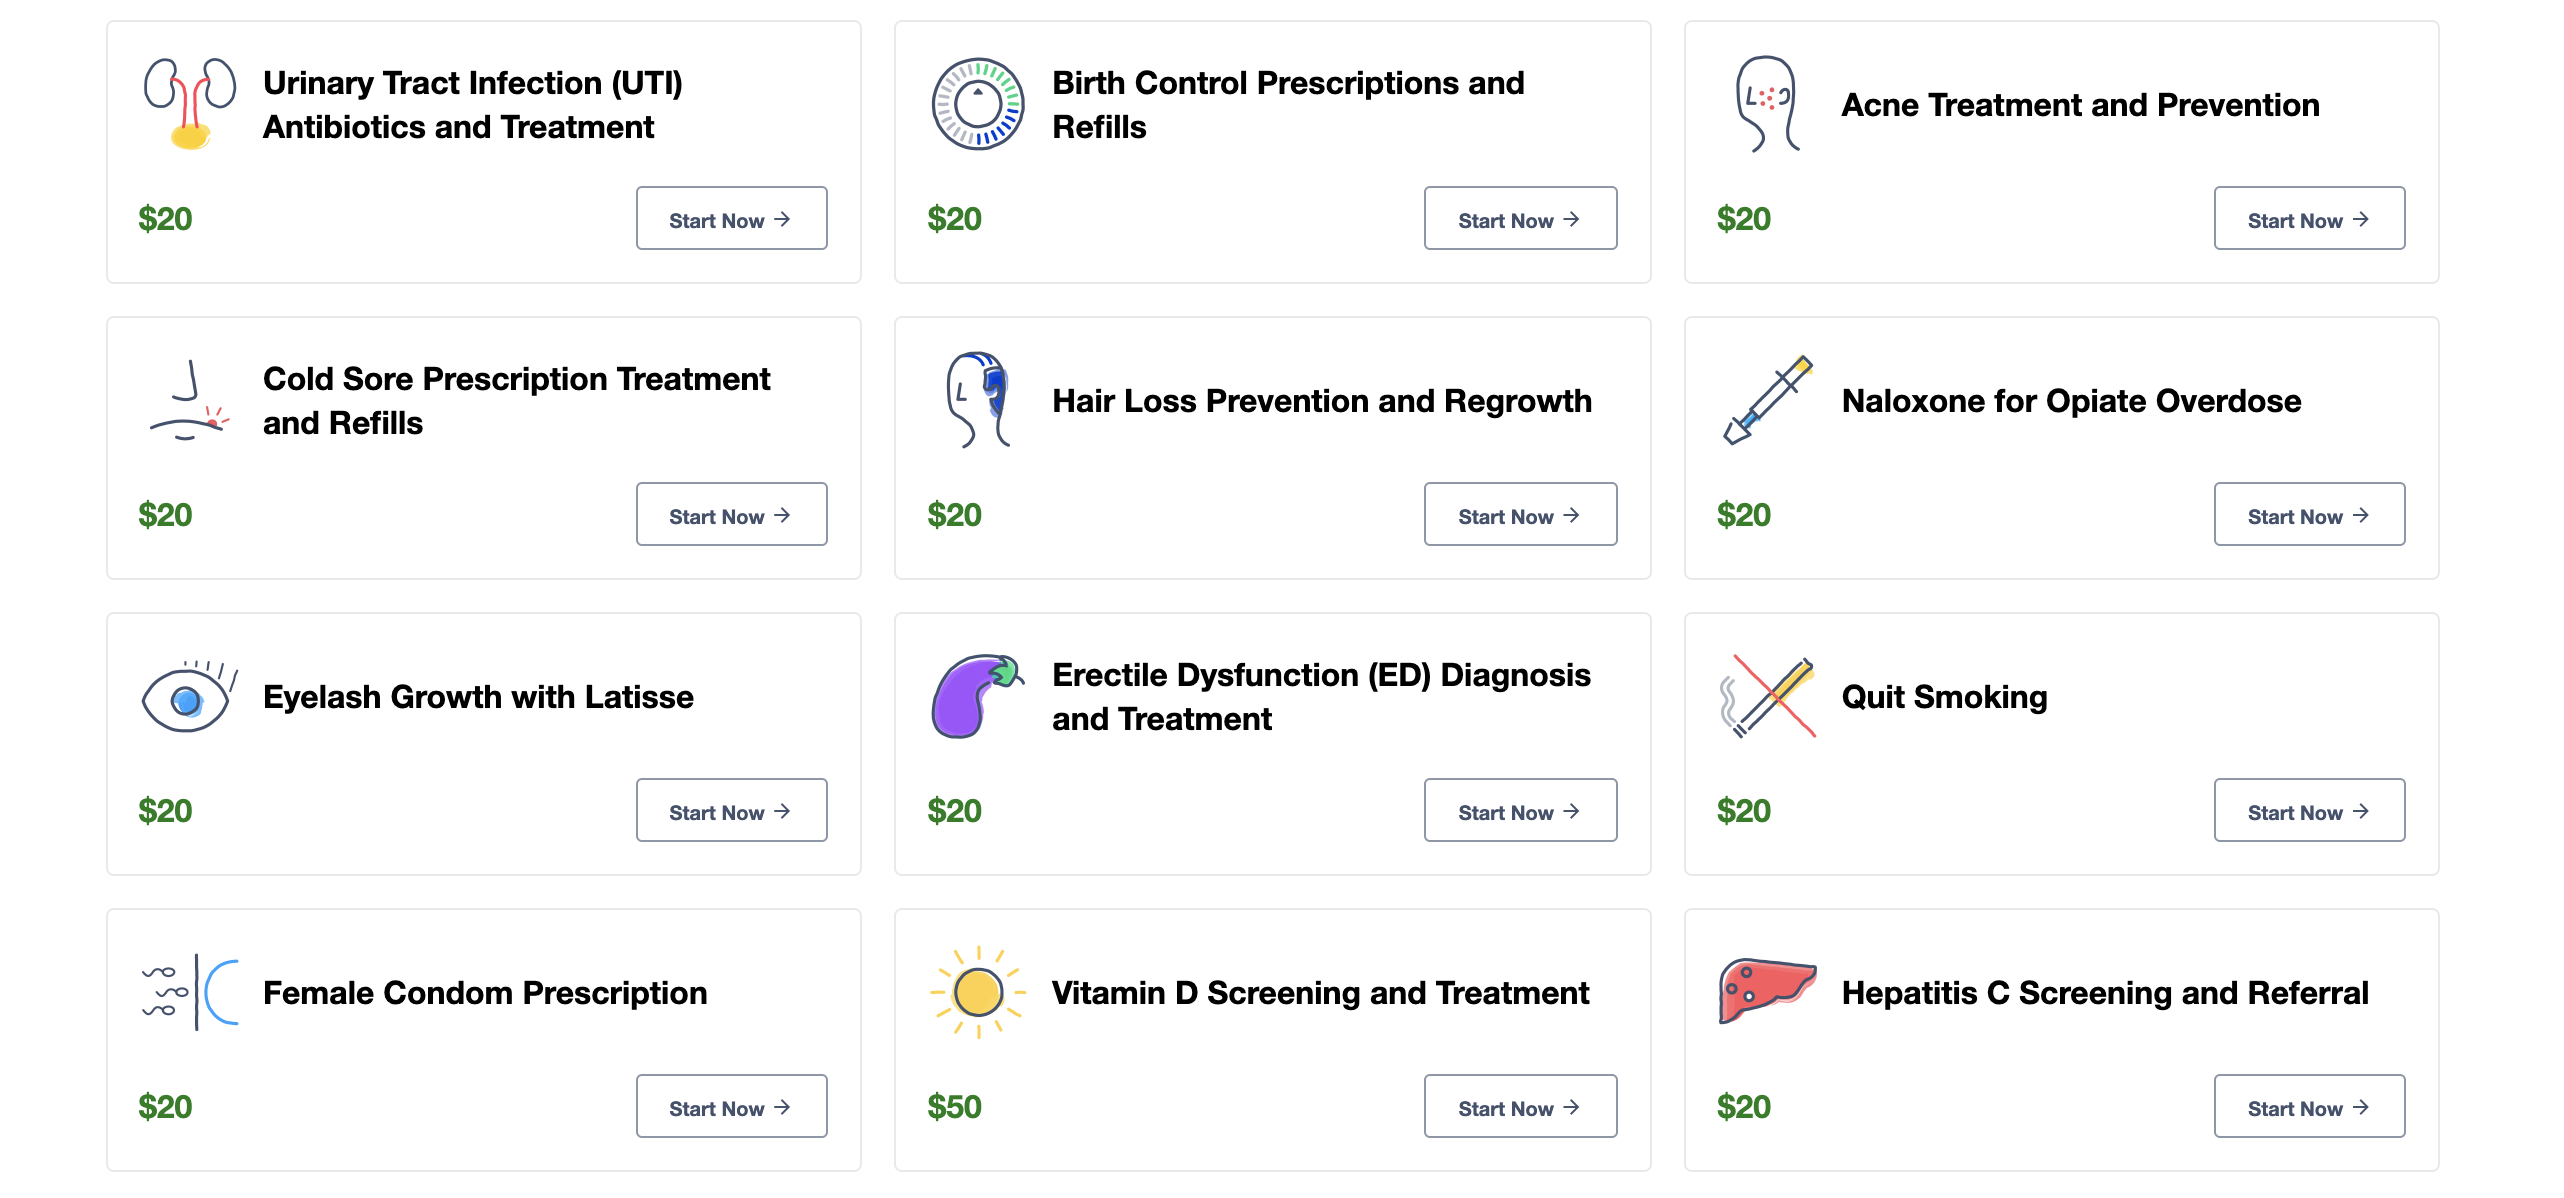Open the Hepatitis C Screening and Referral title

coord(2104,993)
